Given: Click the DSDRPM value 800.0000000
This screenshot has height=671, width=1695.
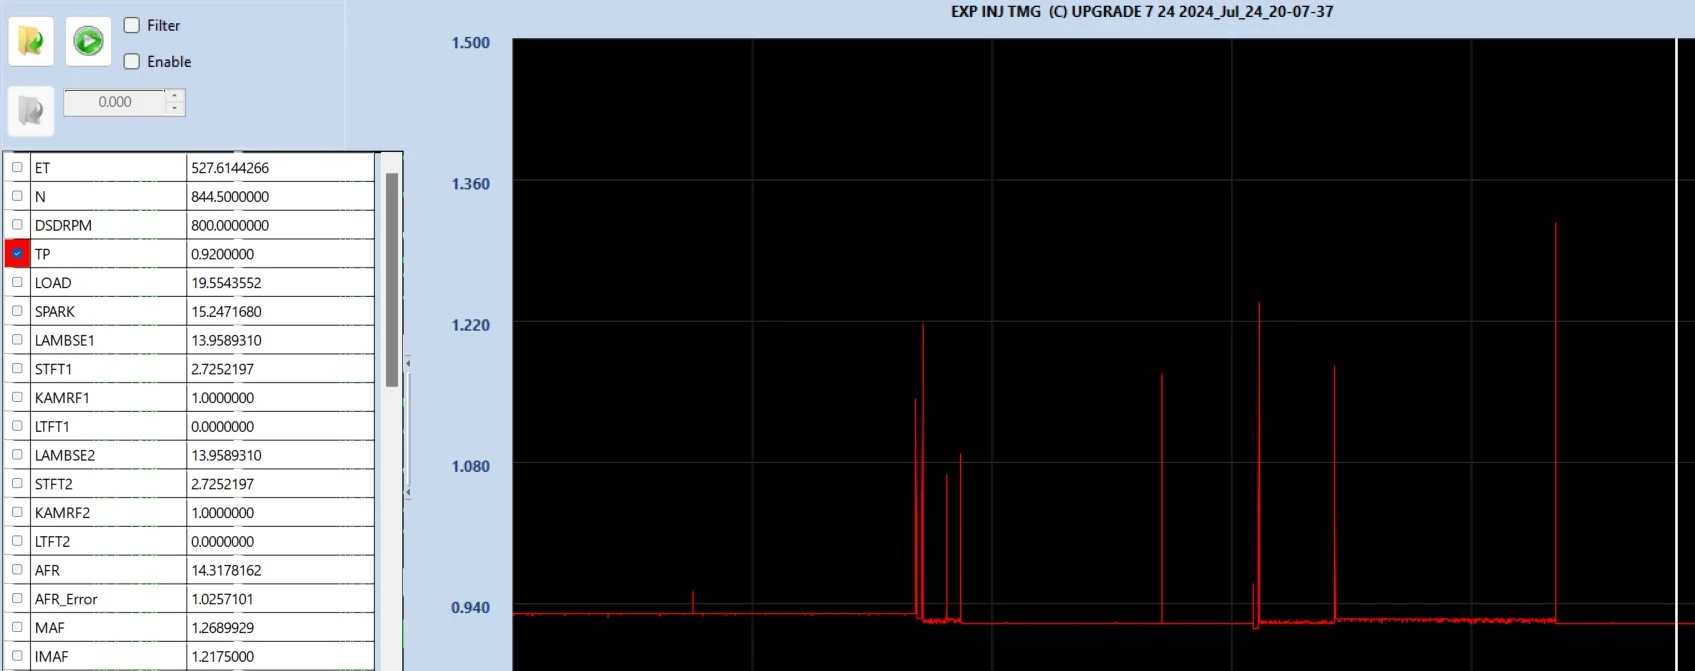Looking at the screenshot, I should coord(230,225).
